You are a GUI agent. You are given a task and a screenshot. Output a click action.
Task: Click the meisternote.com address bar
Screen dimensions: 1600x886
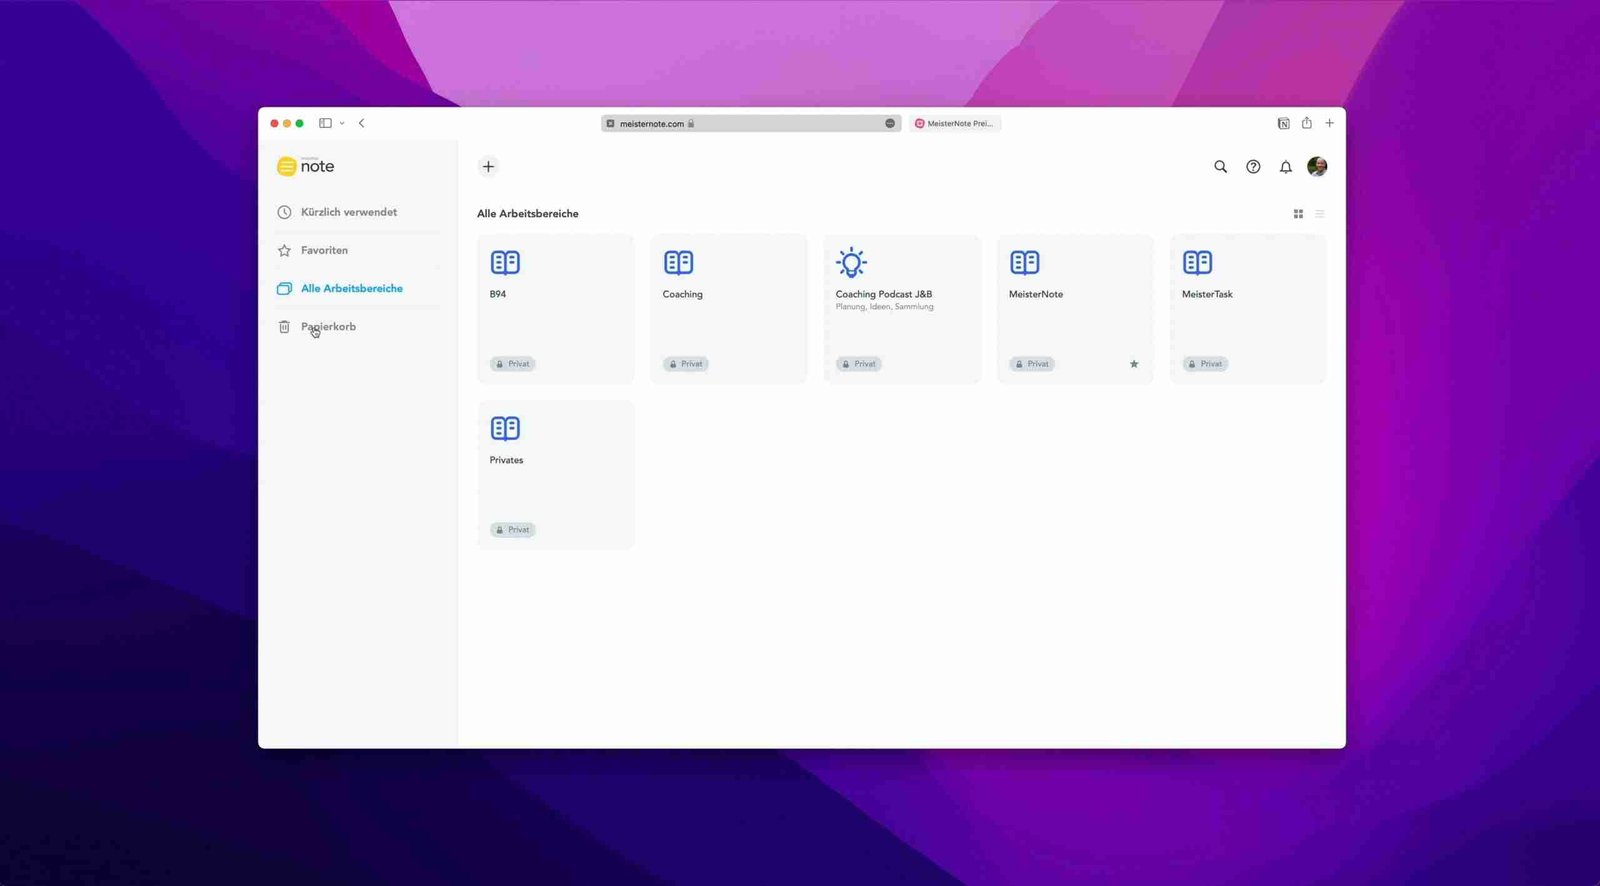(750, 123)
